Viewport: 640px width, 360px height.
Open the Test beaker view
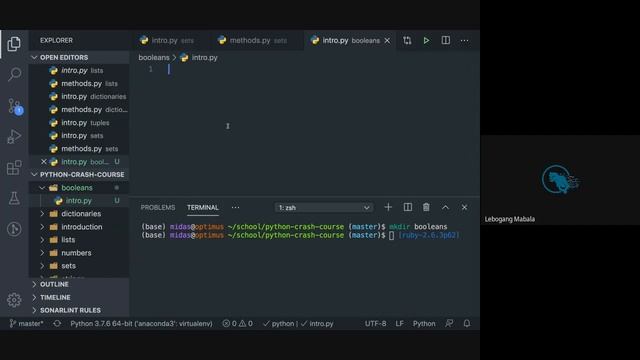(x=14, y=198)
